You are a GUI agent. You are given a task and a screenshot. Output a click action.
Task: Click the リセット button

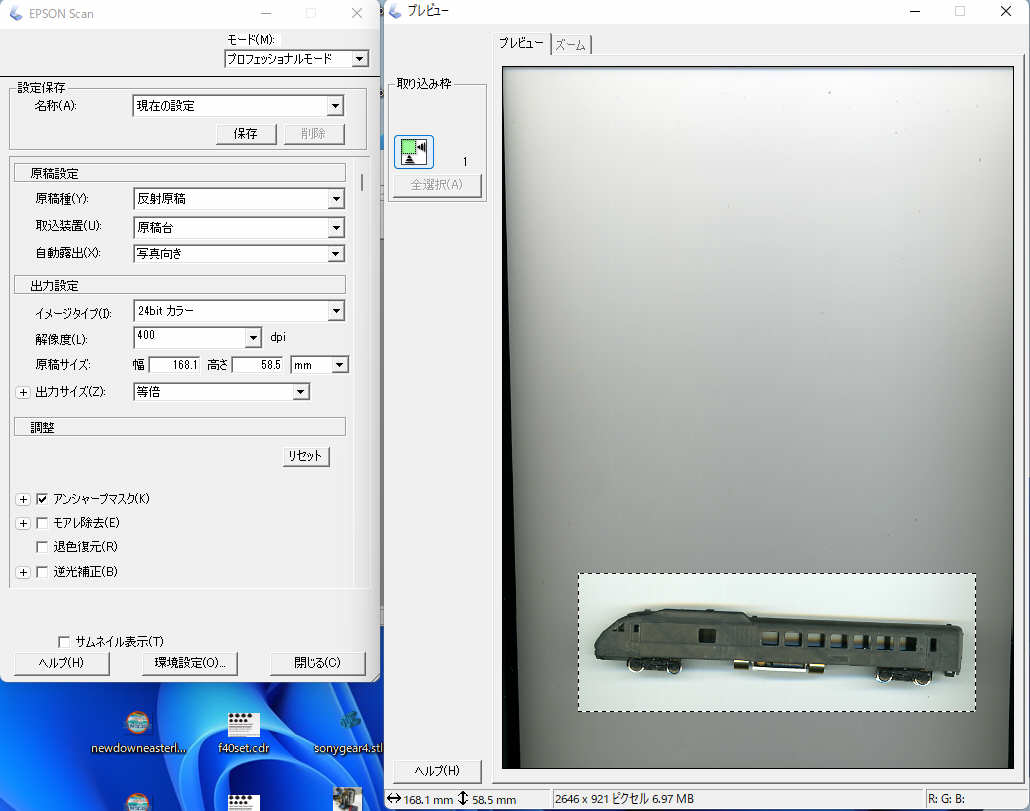pos(306,456)
